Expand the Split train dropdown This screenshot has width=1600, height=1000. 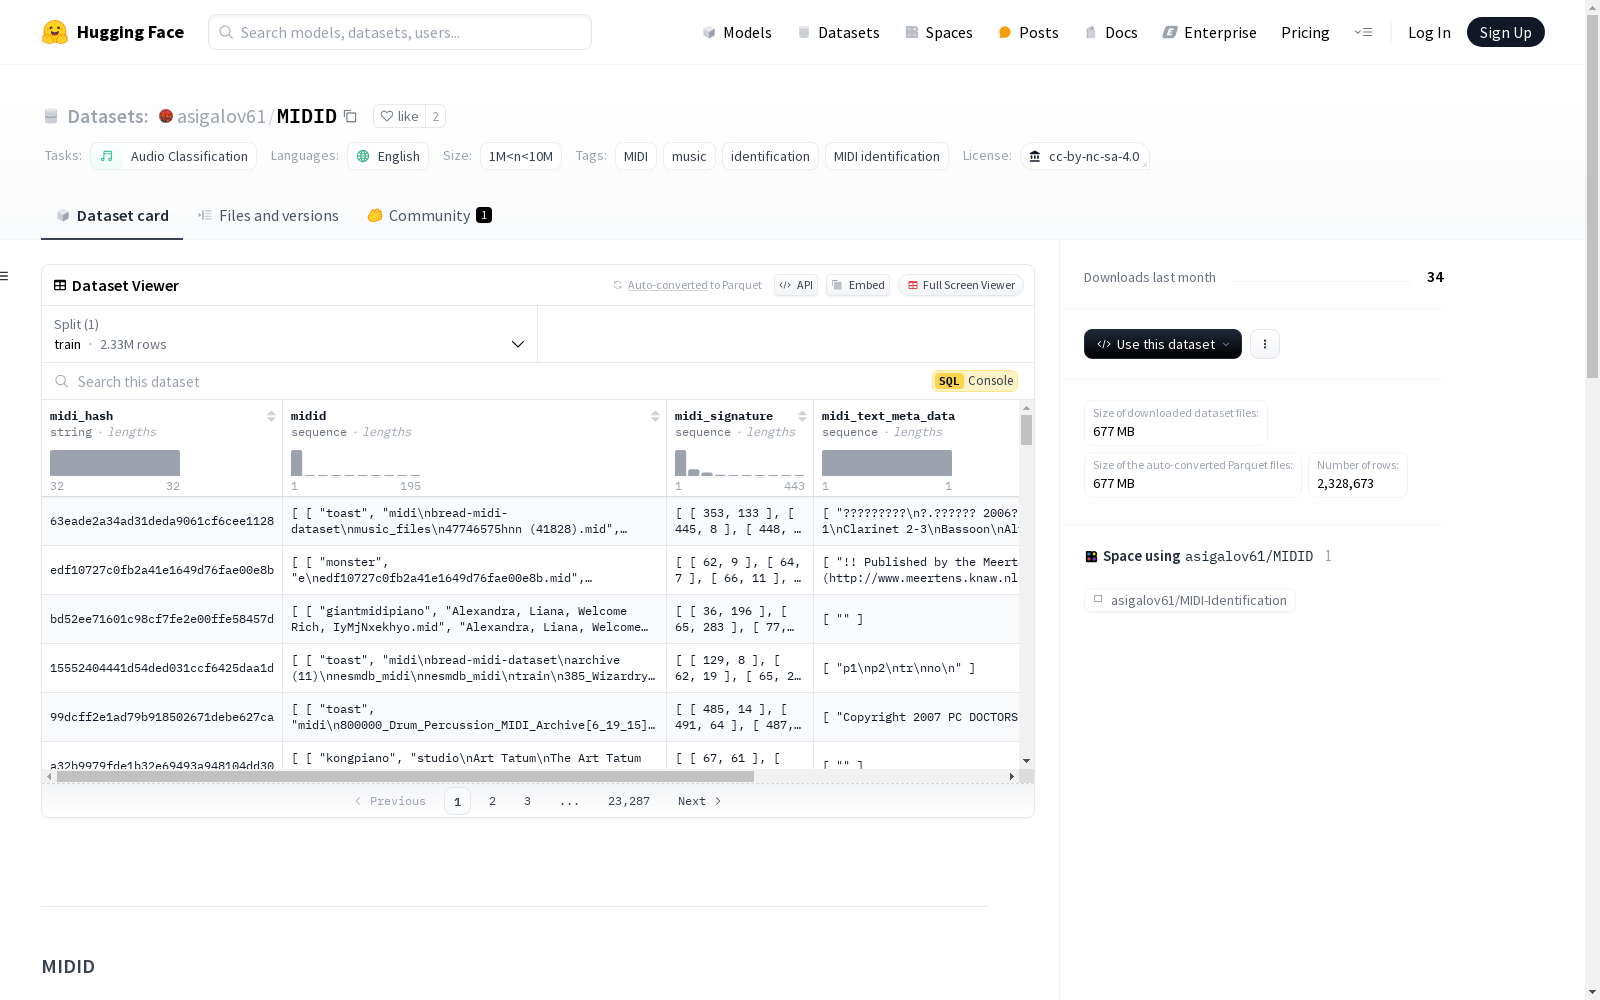[289, 334]
